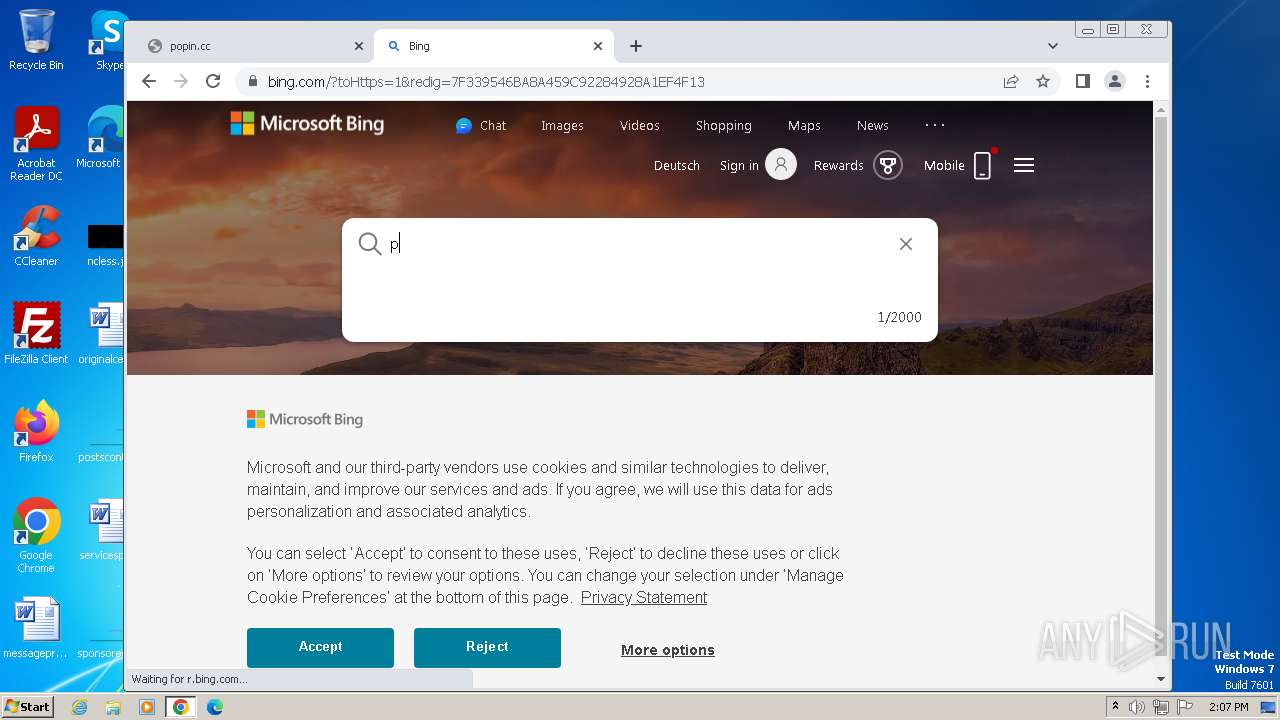Show hidden system tray icons
The width and height of the screenshot is (1280, 720).
tap(1115, 707)
